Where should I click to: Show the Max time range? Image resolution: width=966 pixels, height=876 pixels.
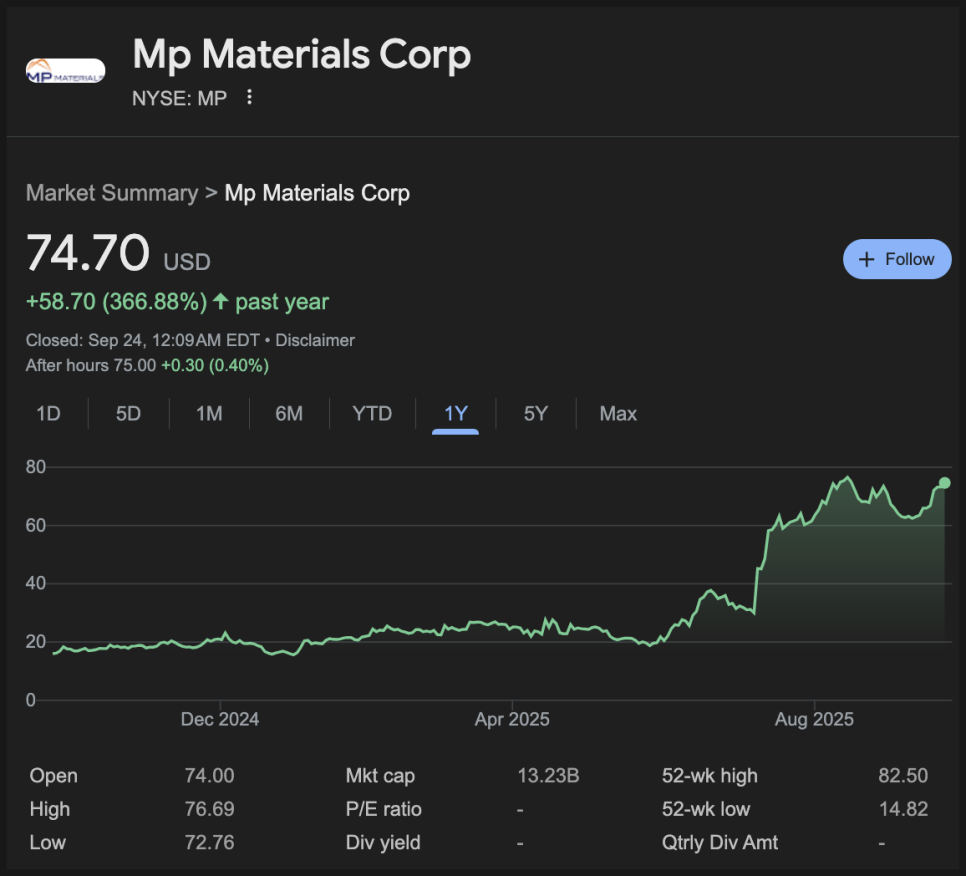tap(618, 413)
